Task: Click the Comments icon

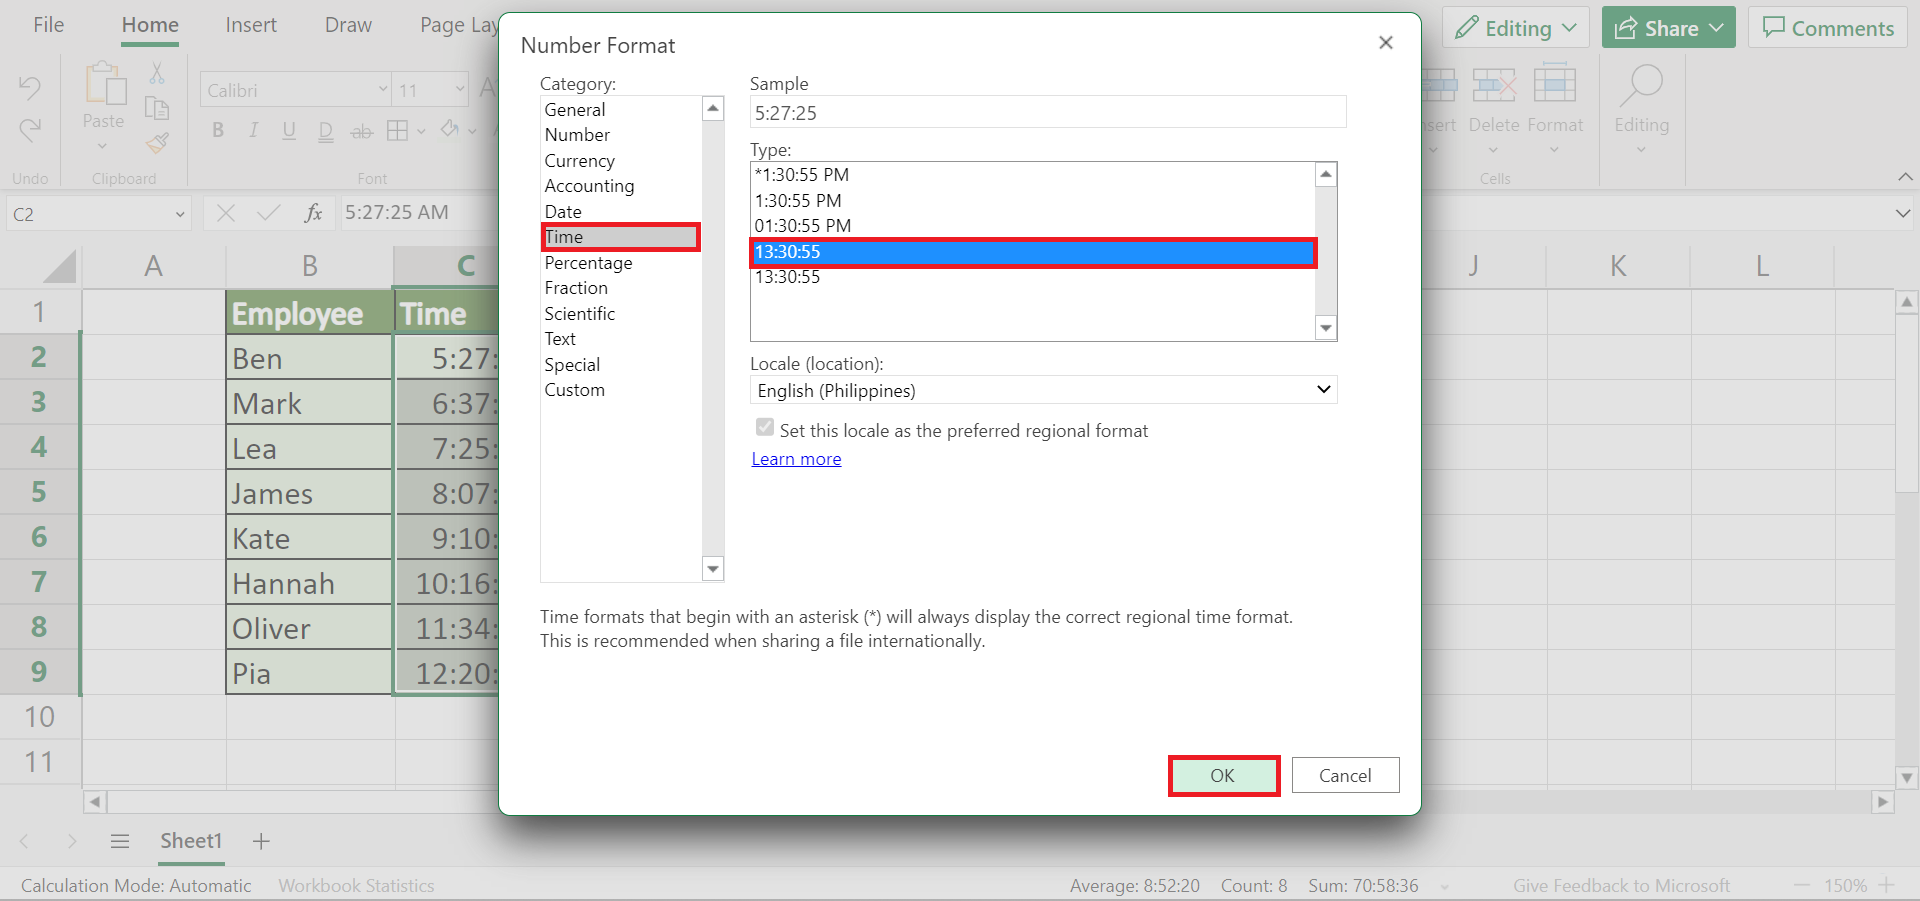Action: click(1827, 27)
